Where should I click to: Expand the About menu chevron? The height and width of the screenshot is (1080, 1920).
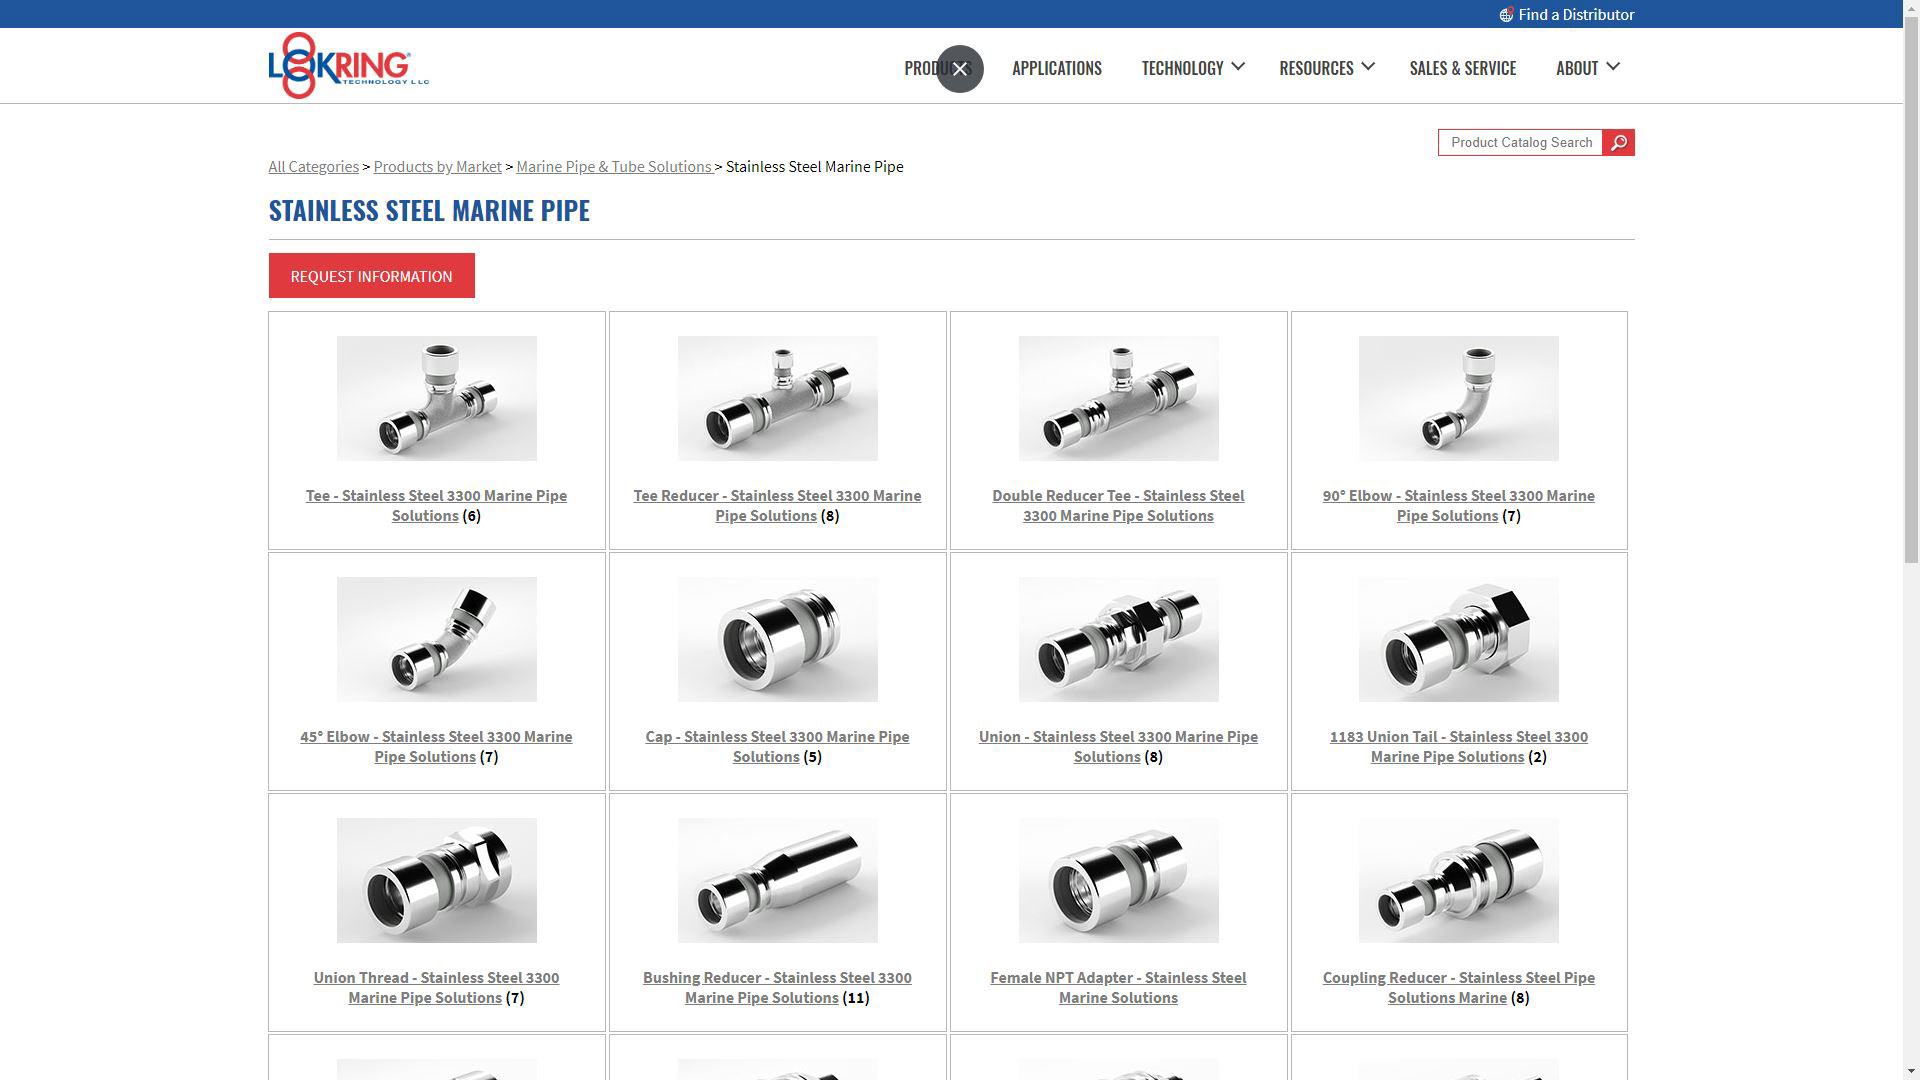click(1613, 67)
